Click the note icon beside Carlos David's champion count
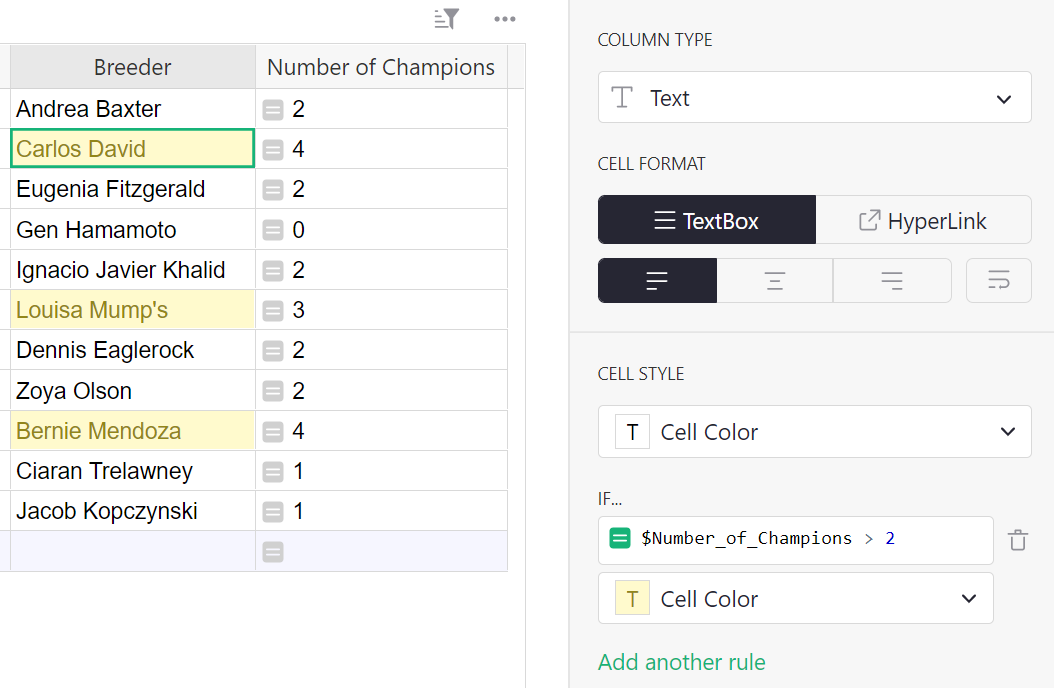The image size is (1054, 688). point(273,148)
